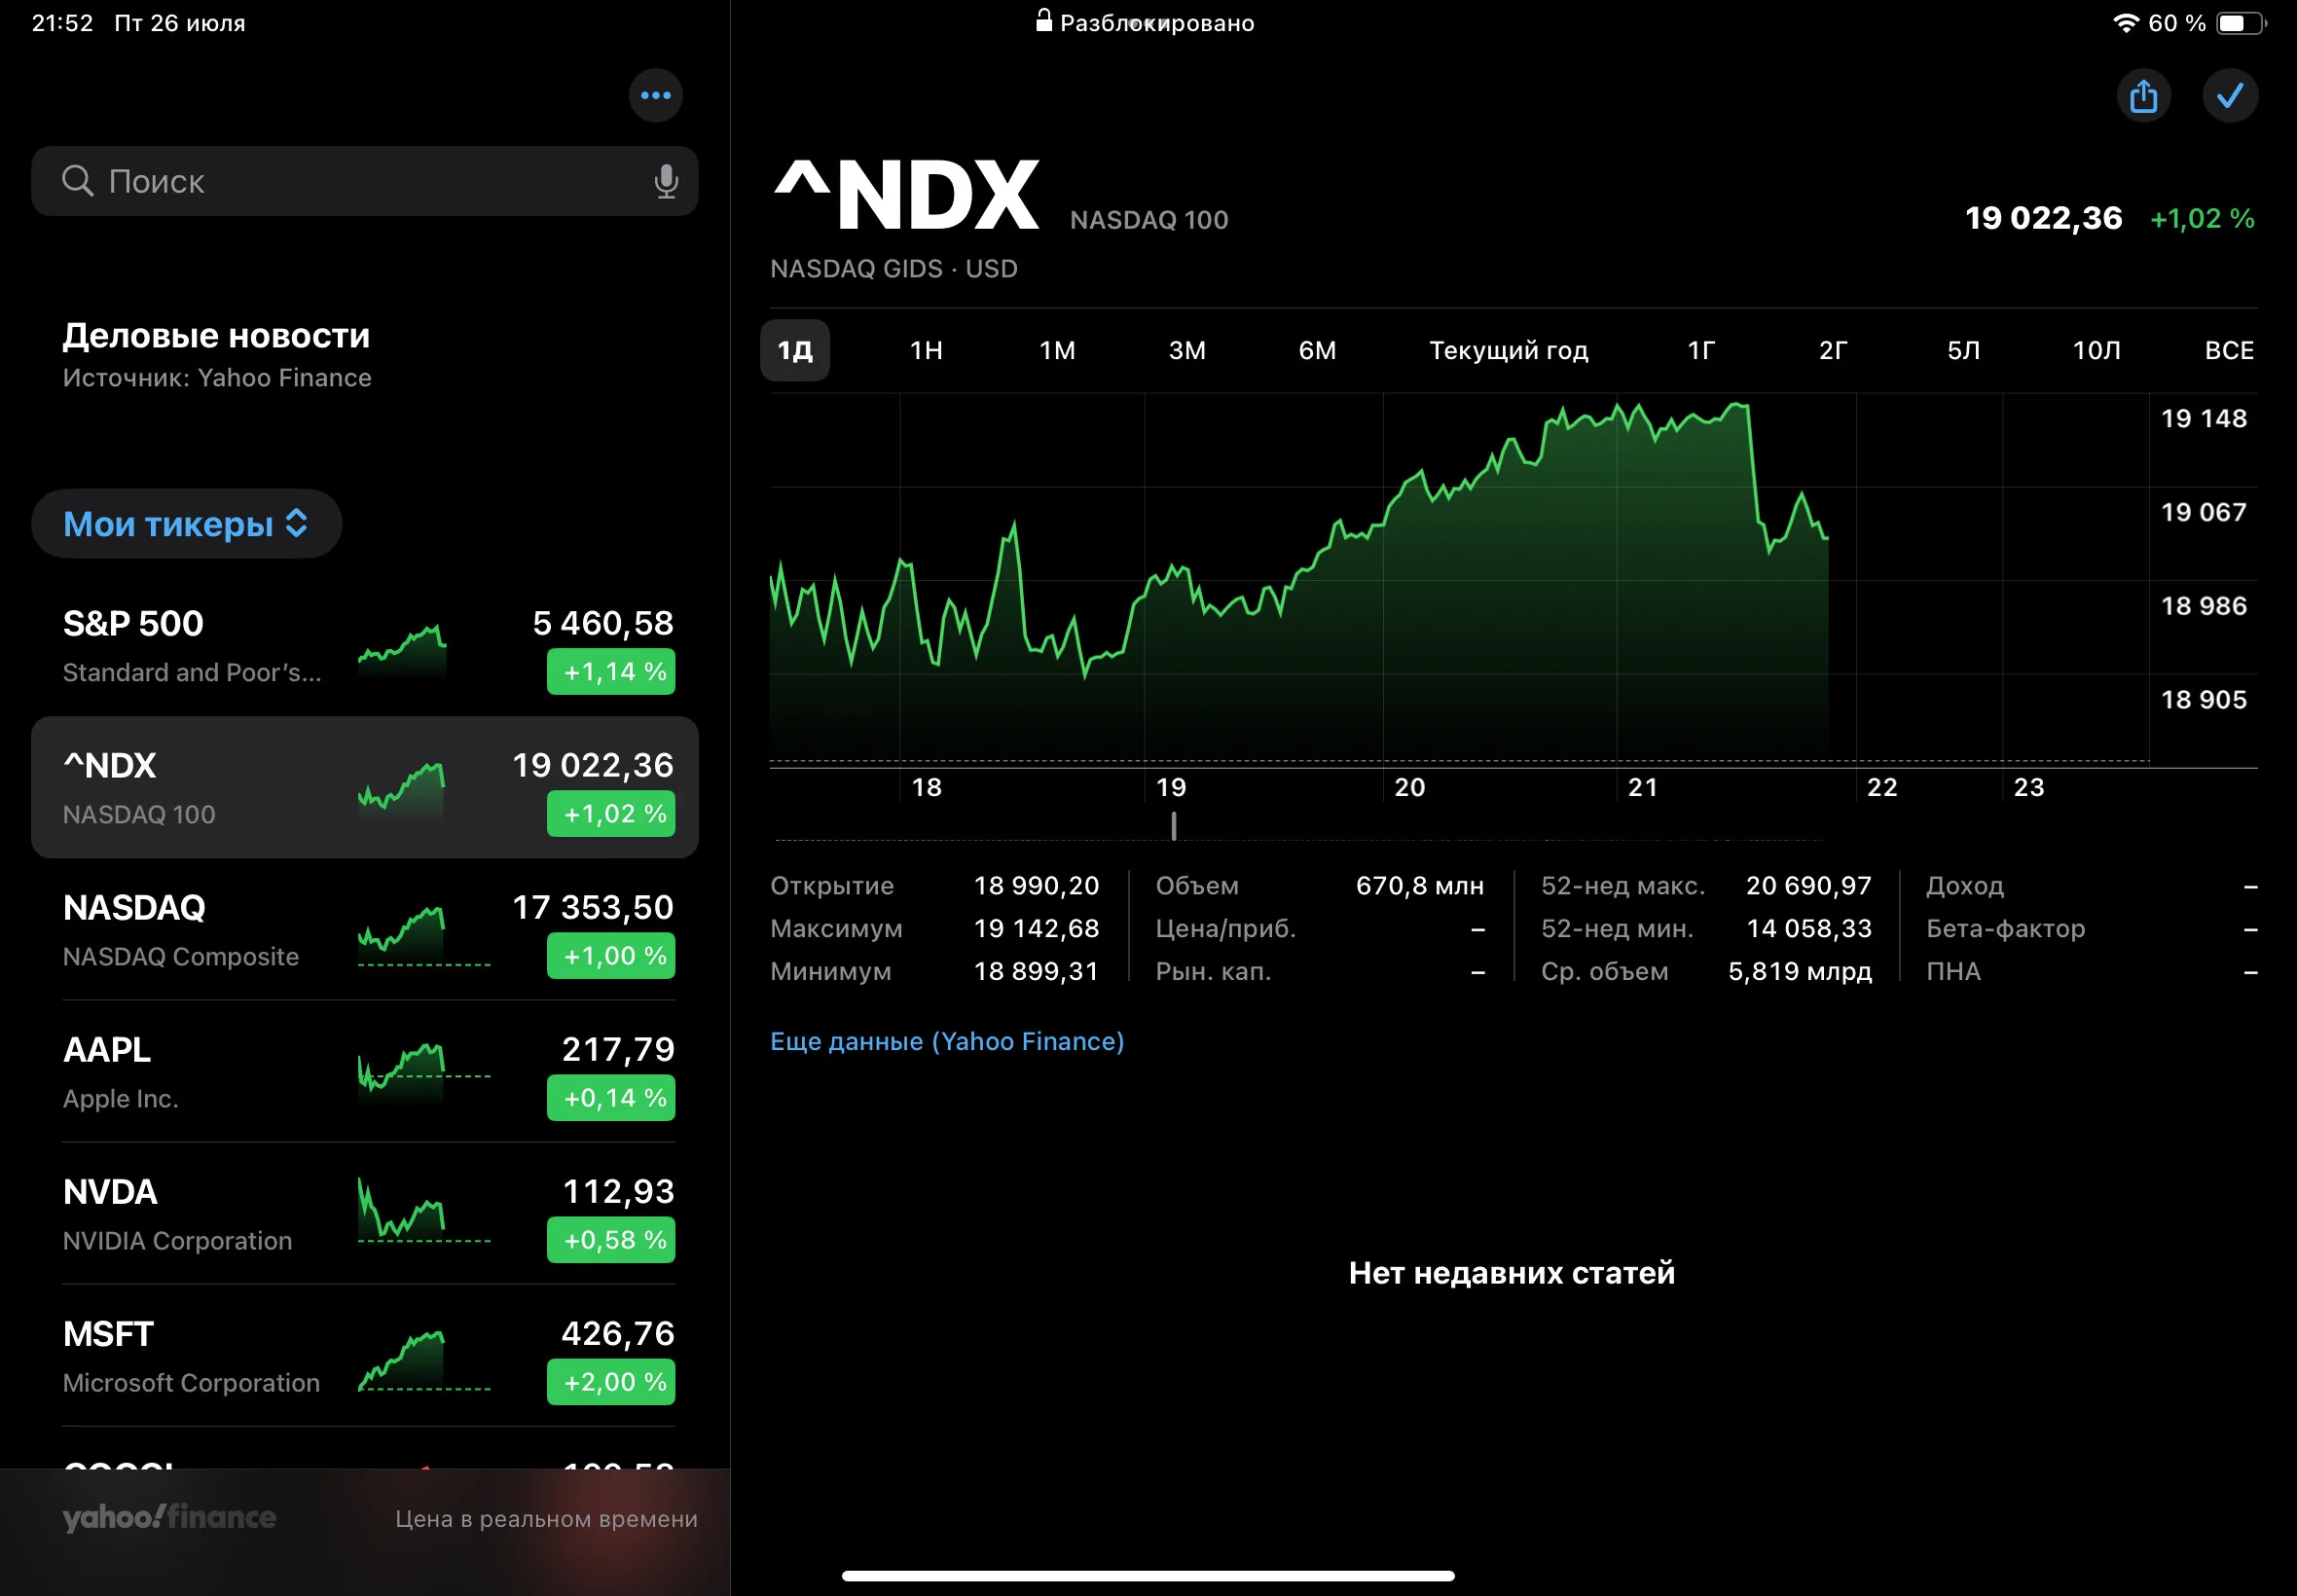Image resolution: width=2297 pixels, height=1596 pixels.
Task: Open the AAPL Apple Inc. row
Action: (364, 1072)
